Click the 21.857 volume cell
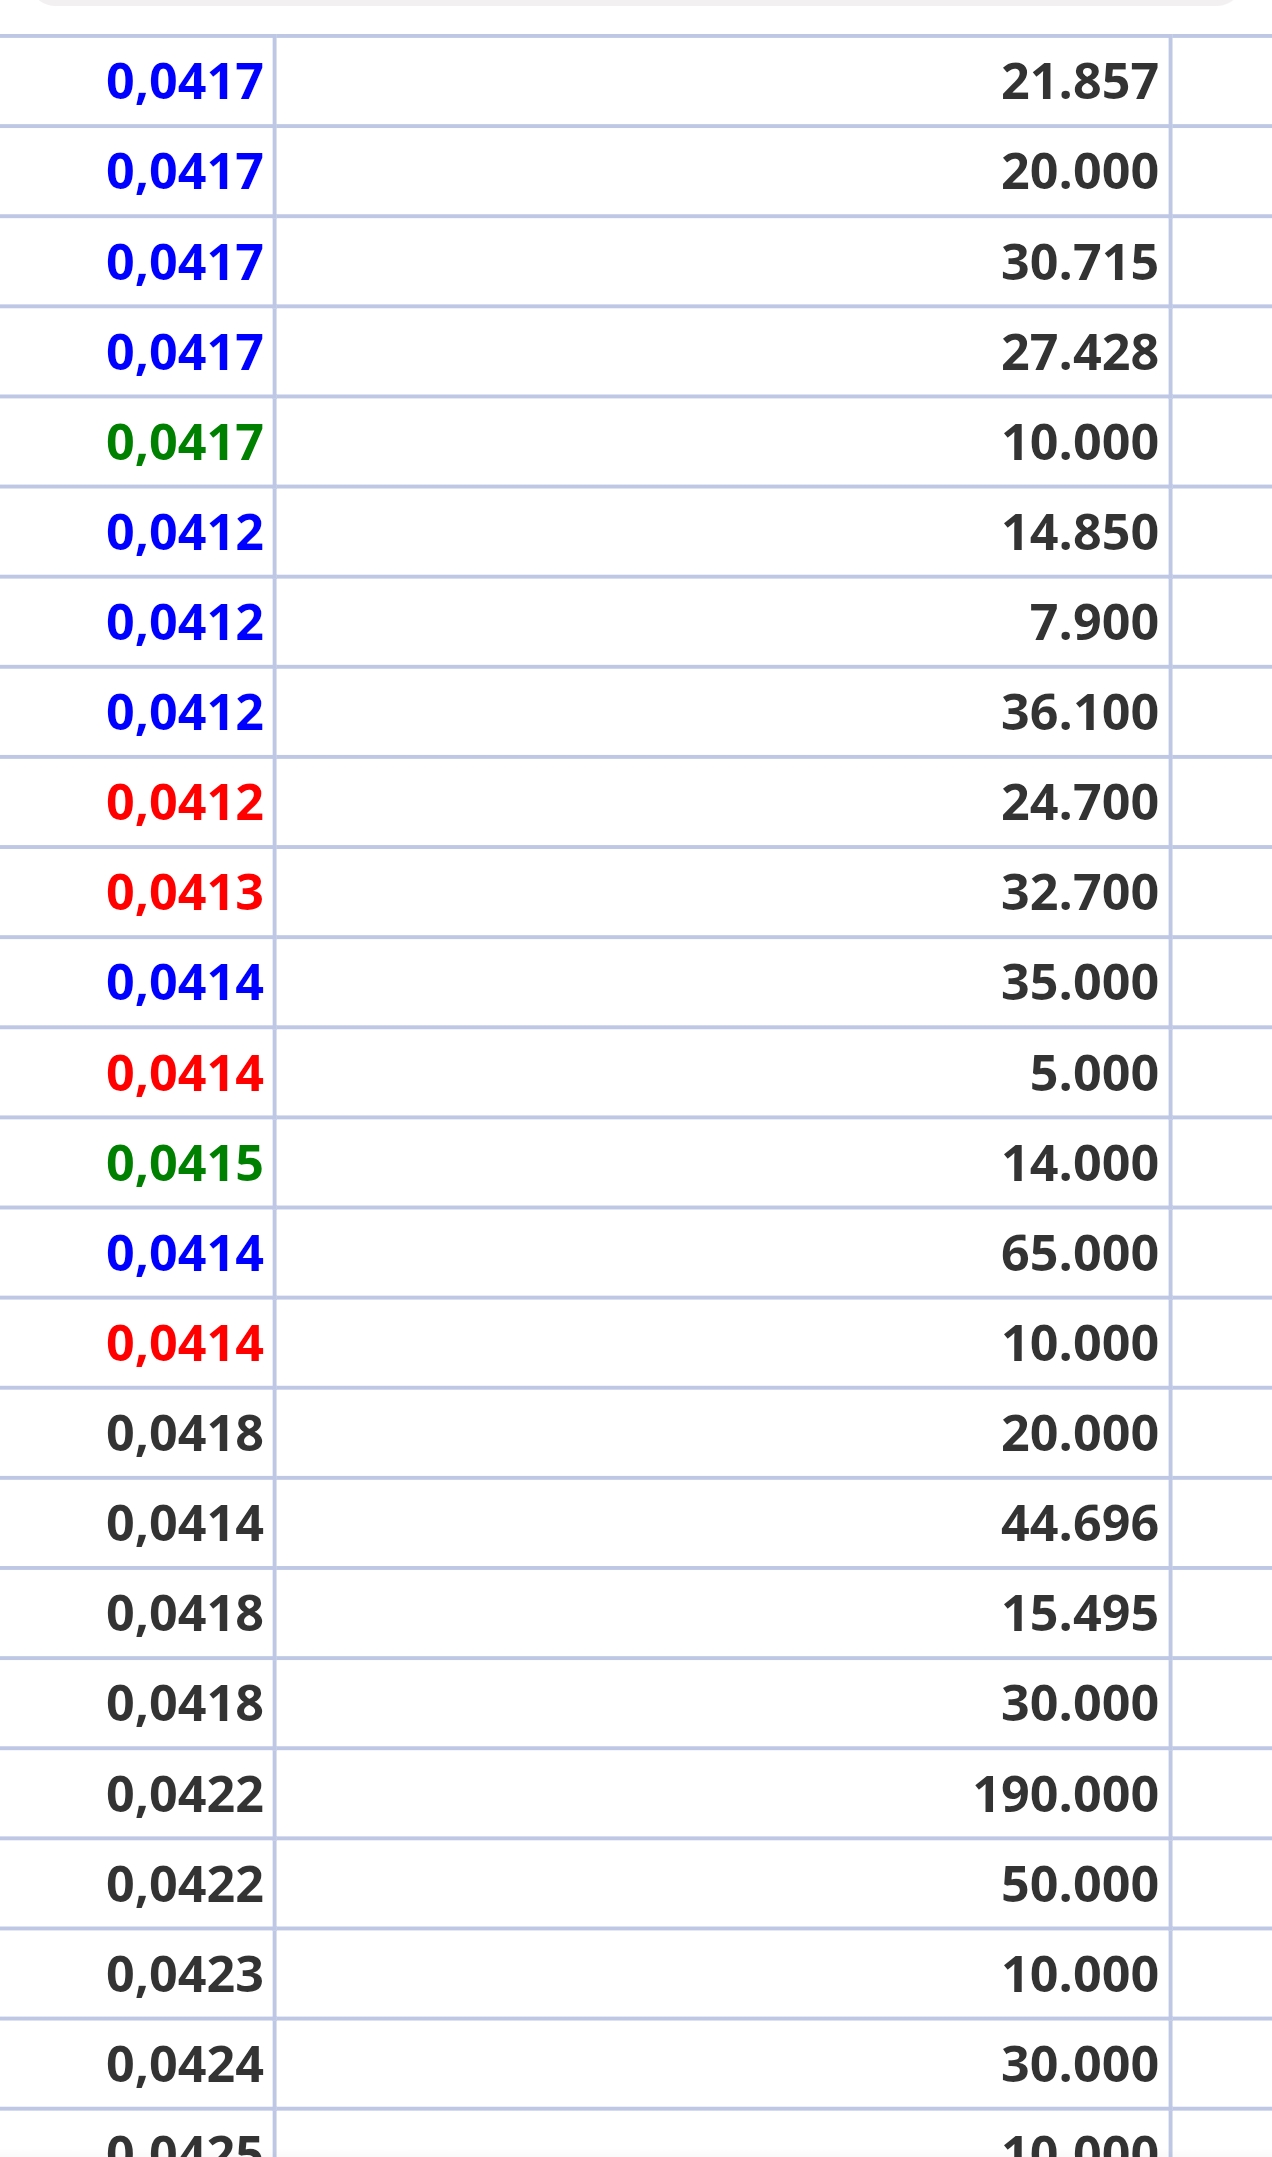The image size is (1272, 2157). [722, 81]
